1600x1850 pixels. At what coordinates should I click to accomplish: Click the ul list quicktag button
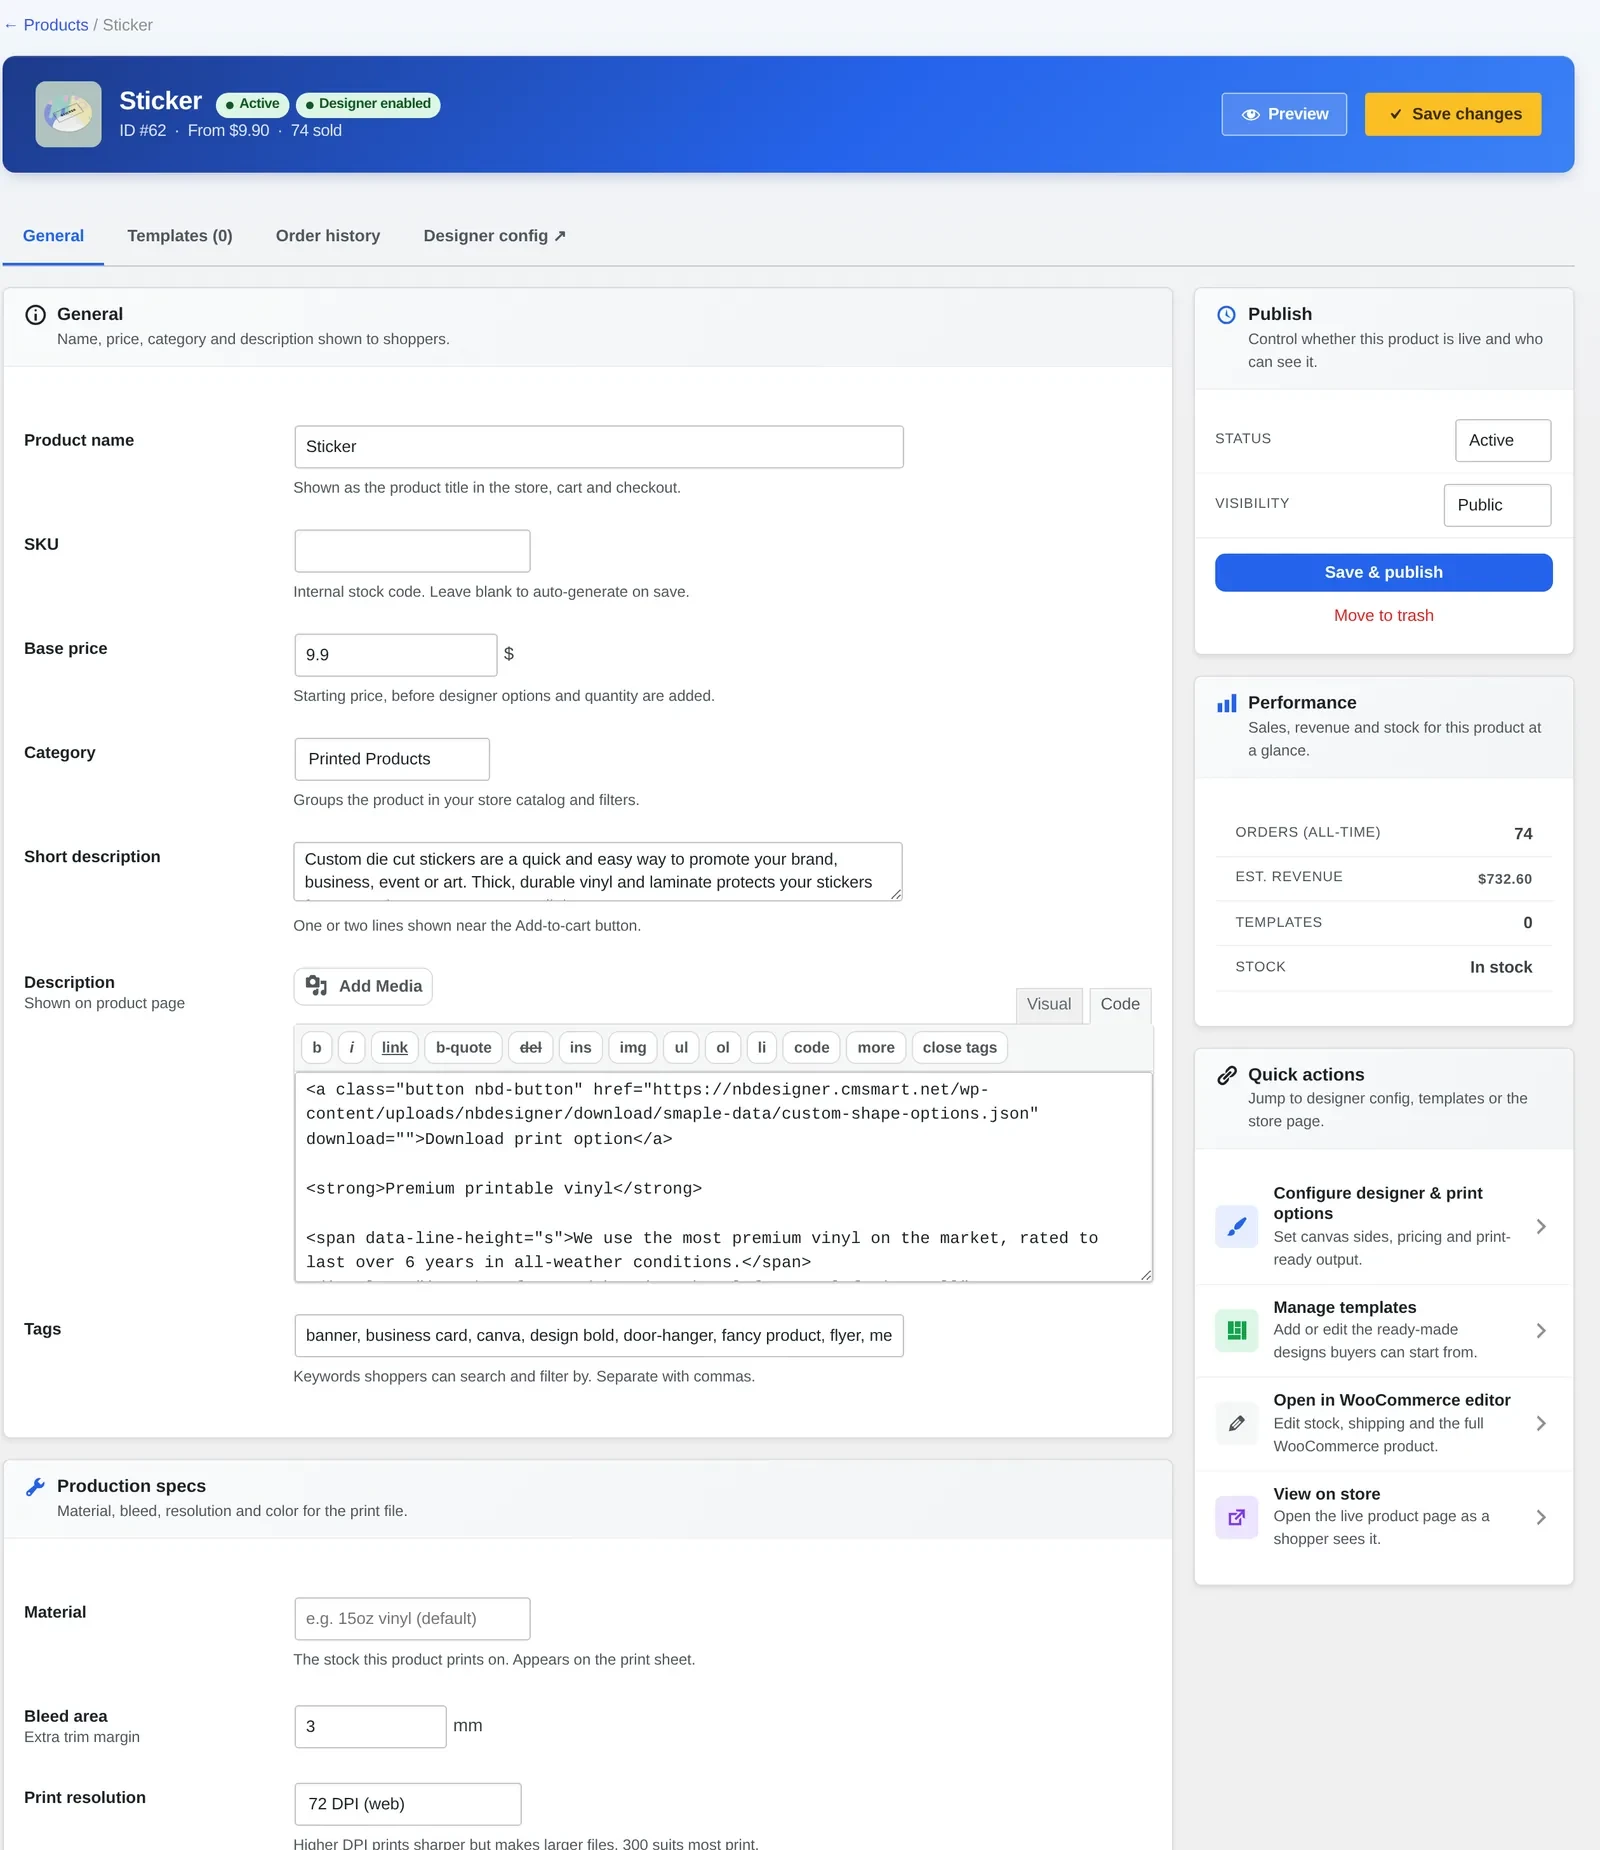click(x=681, y=1047)
